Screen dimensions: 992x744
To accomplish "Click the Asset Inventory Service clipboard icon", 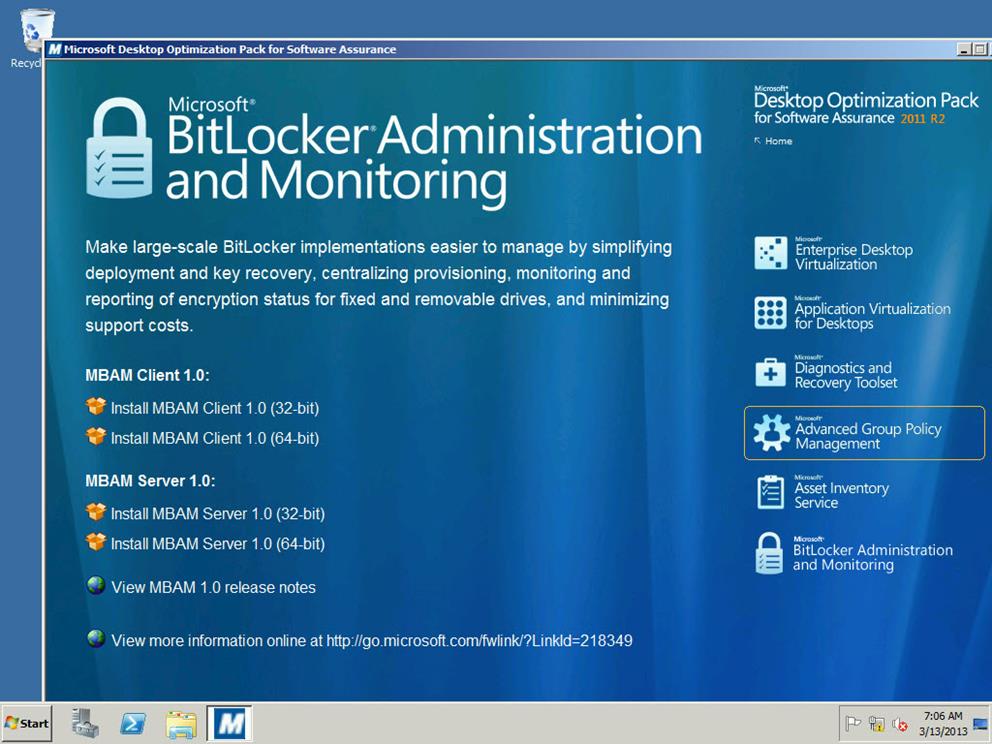I will 771,492.
